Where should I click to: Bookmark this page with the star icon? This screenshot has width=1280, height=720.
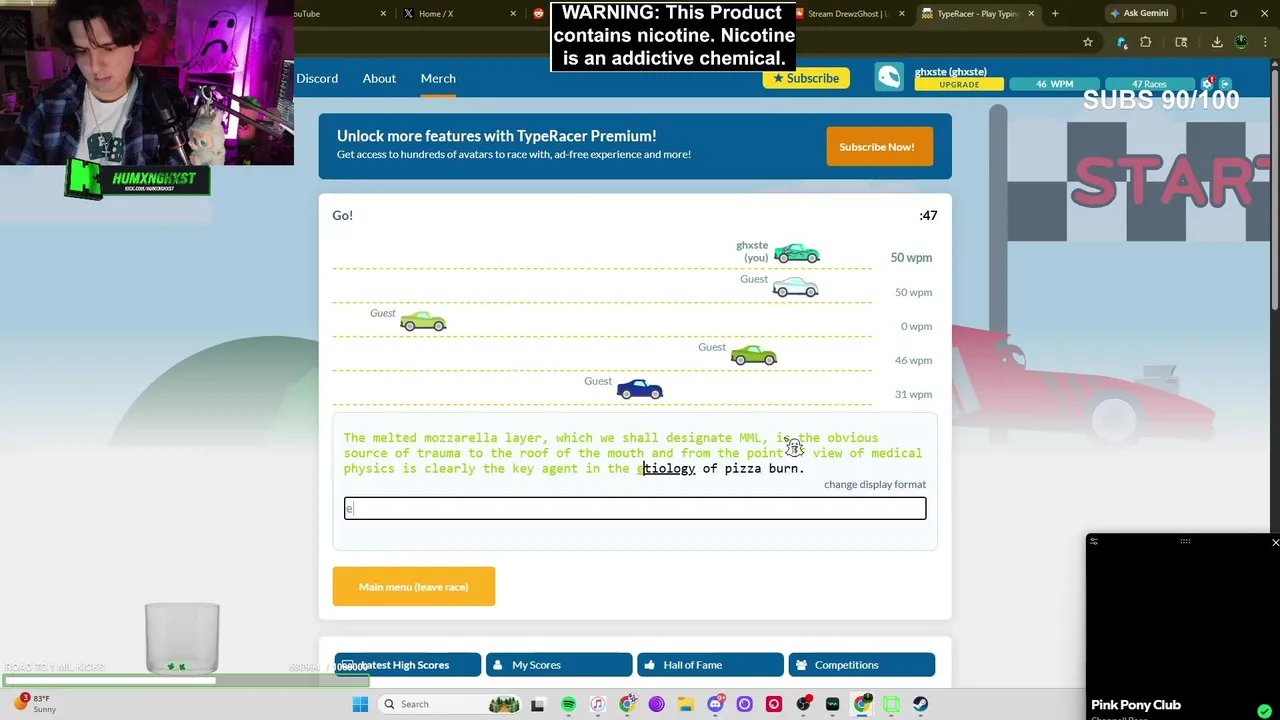click(x=1087, y=42)
